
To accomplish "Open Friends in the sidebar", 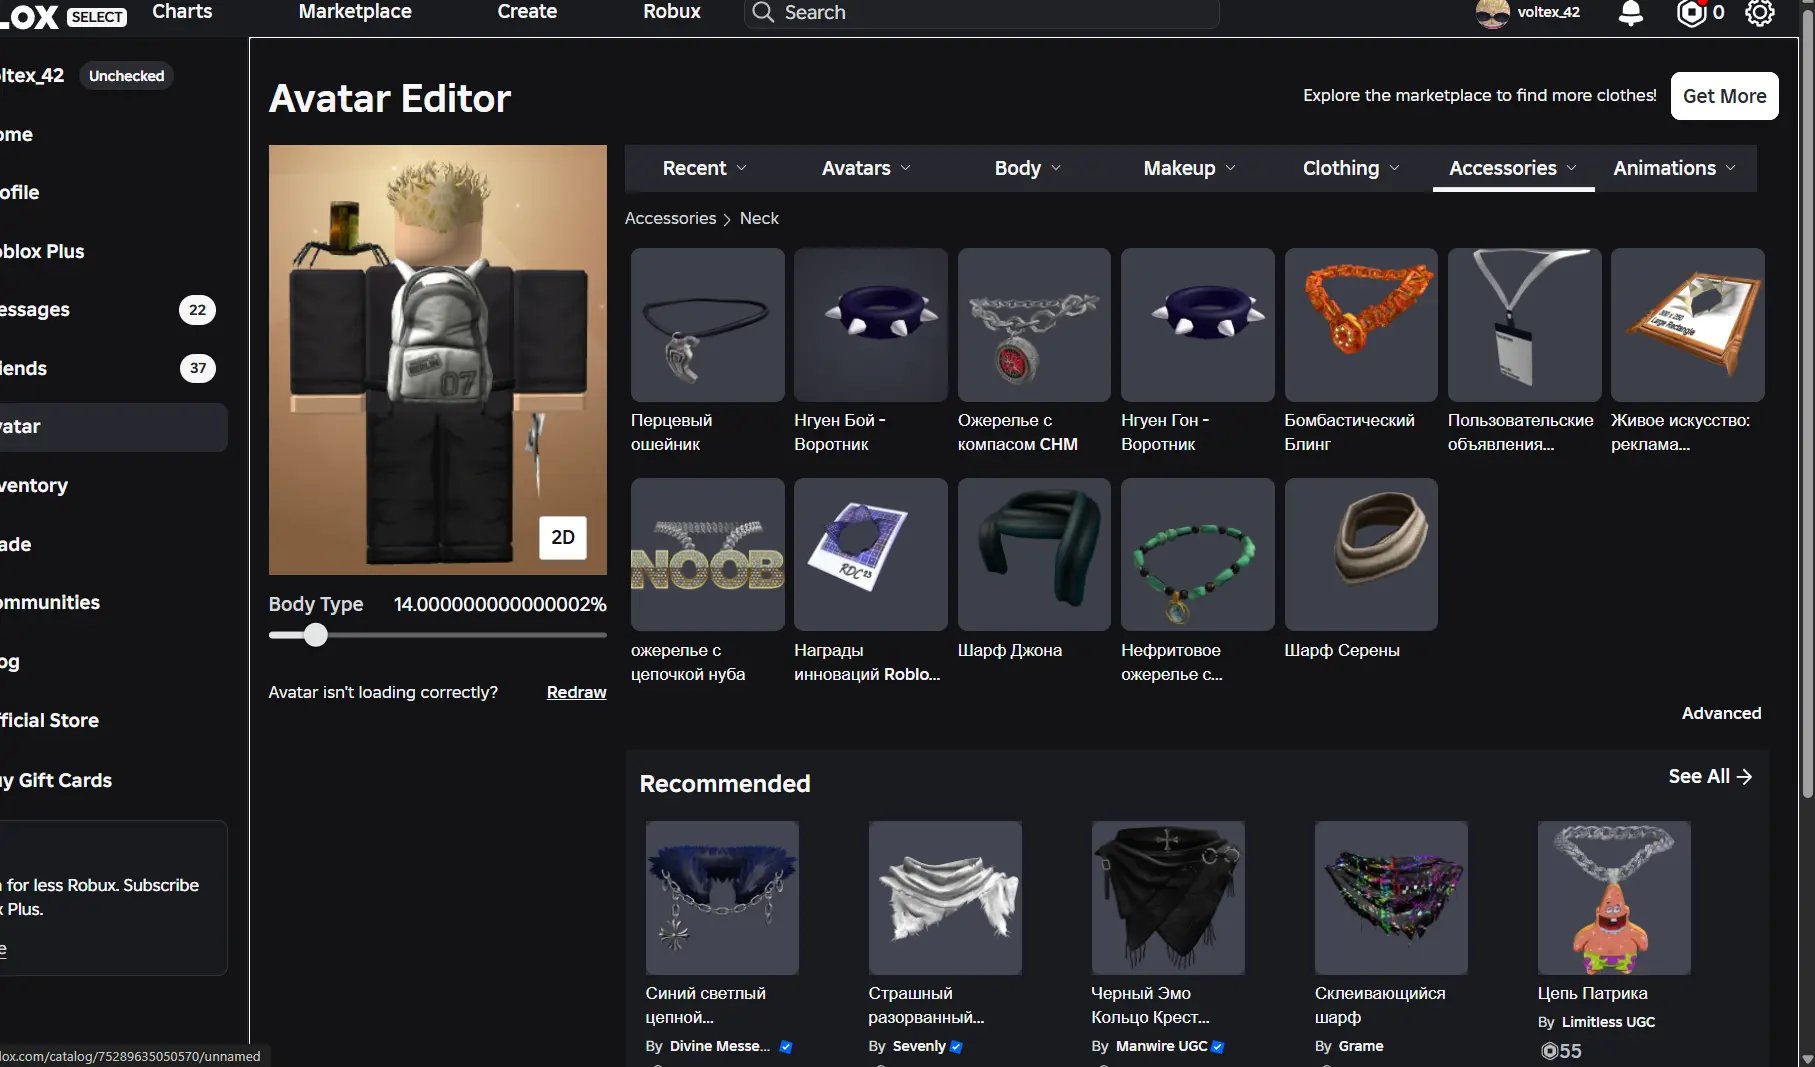I will pyautogui.click(x=108, y=368).
